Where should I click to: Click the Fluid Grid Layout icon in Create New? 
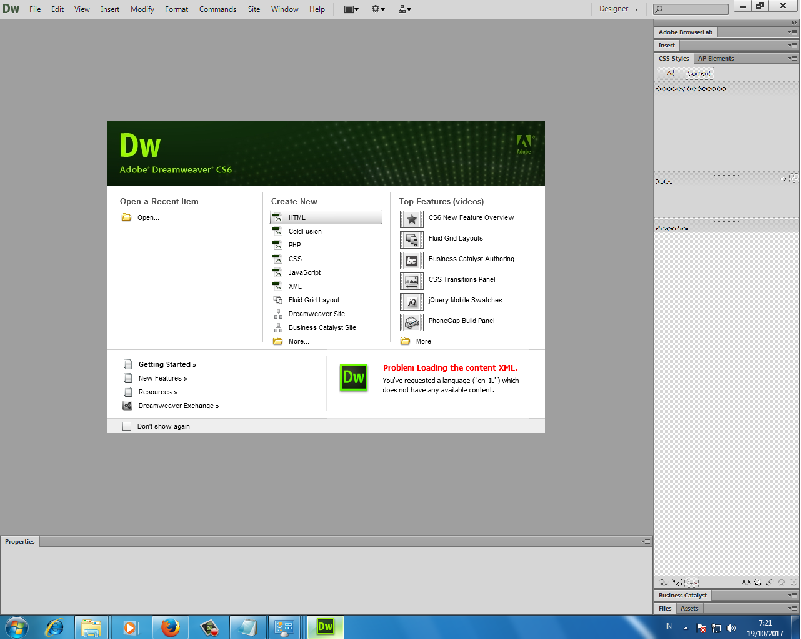coord(277,300)
